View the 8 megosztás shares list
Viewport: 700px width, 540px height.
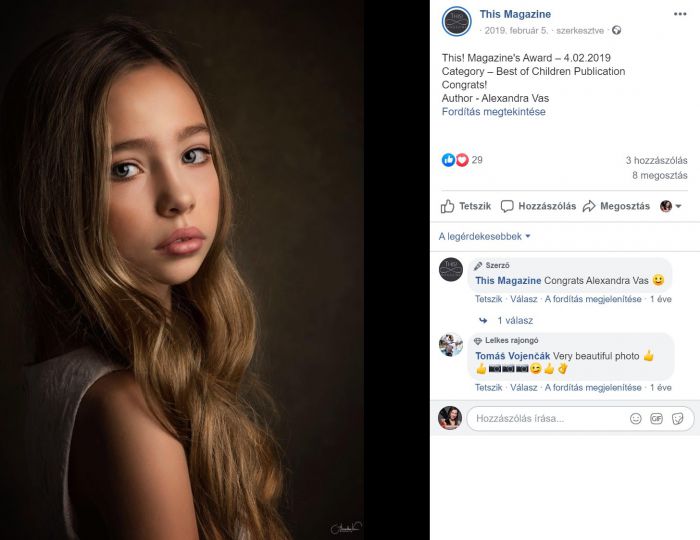click(x=659, y=175)
